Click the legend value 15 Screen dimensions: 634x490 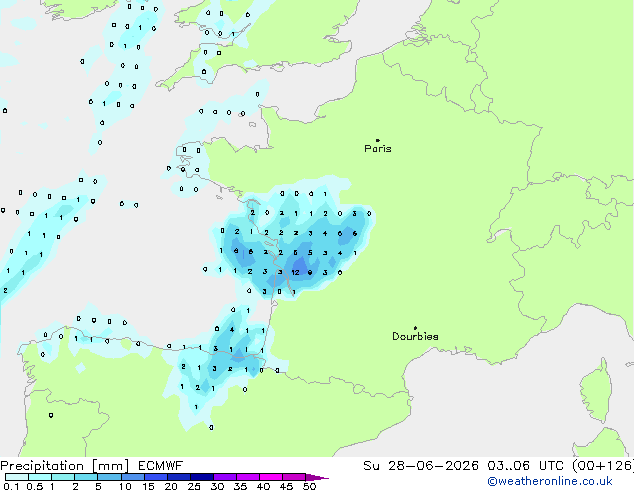pyautogui.click(x=148, y=486)
